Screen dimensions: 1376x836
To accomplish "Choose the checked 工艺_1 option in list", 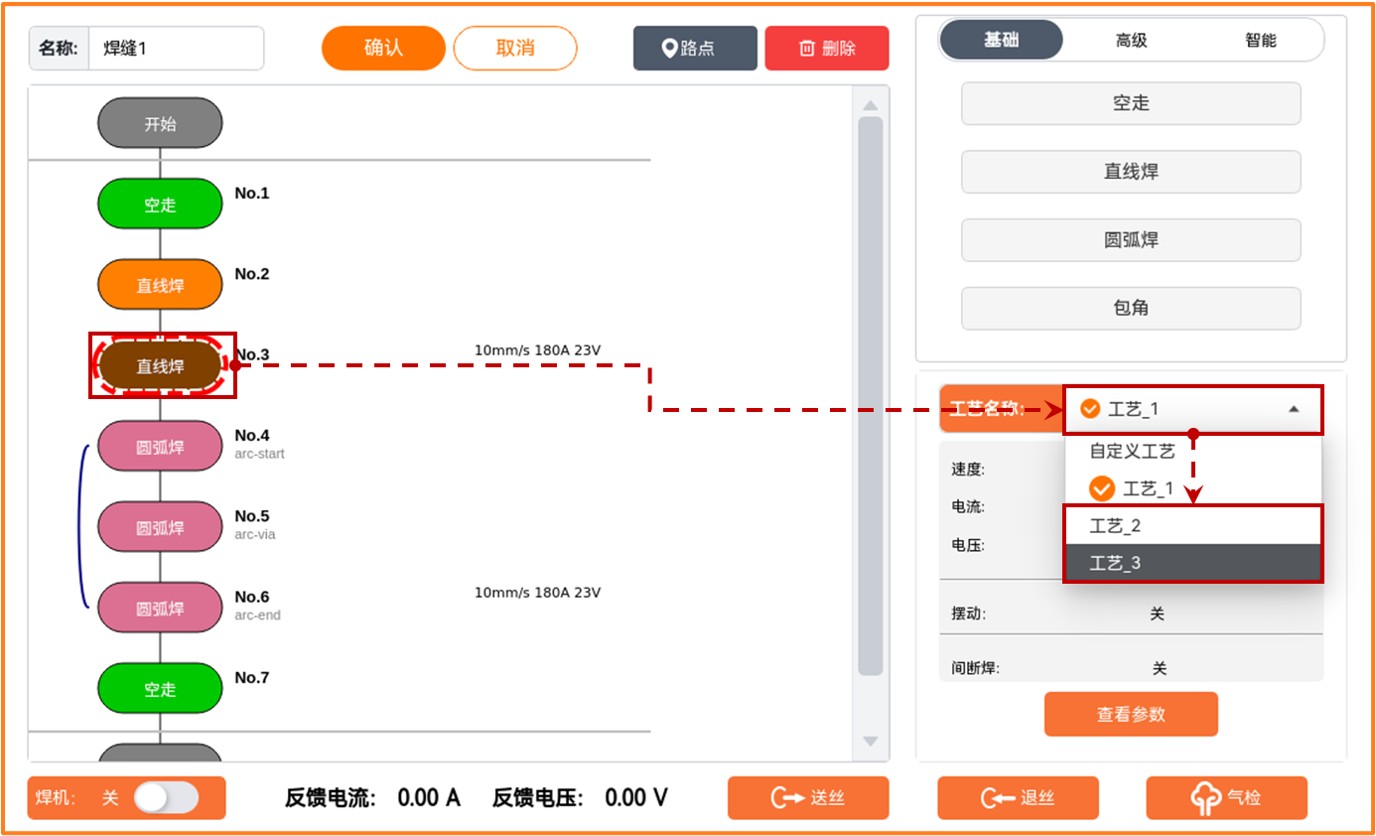I will tap(1132, 488).
